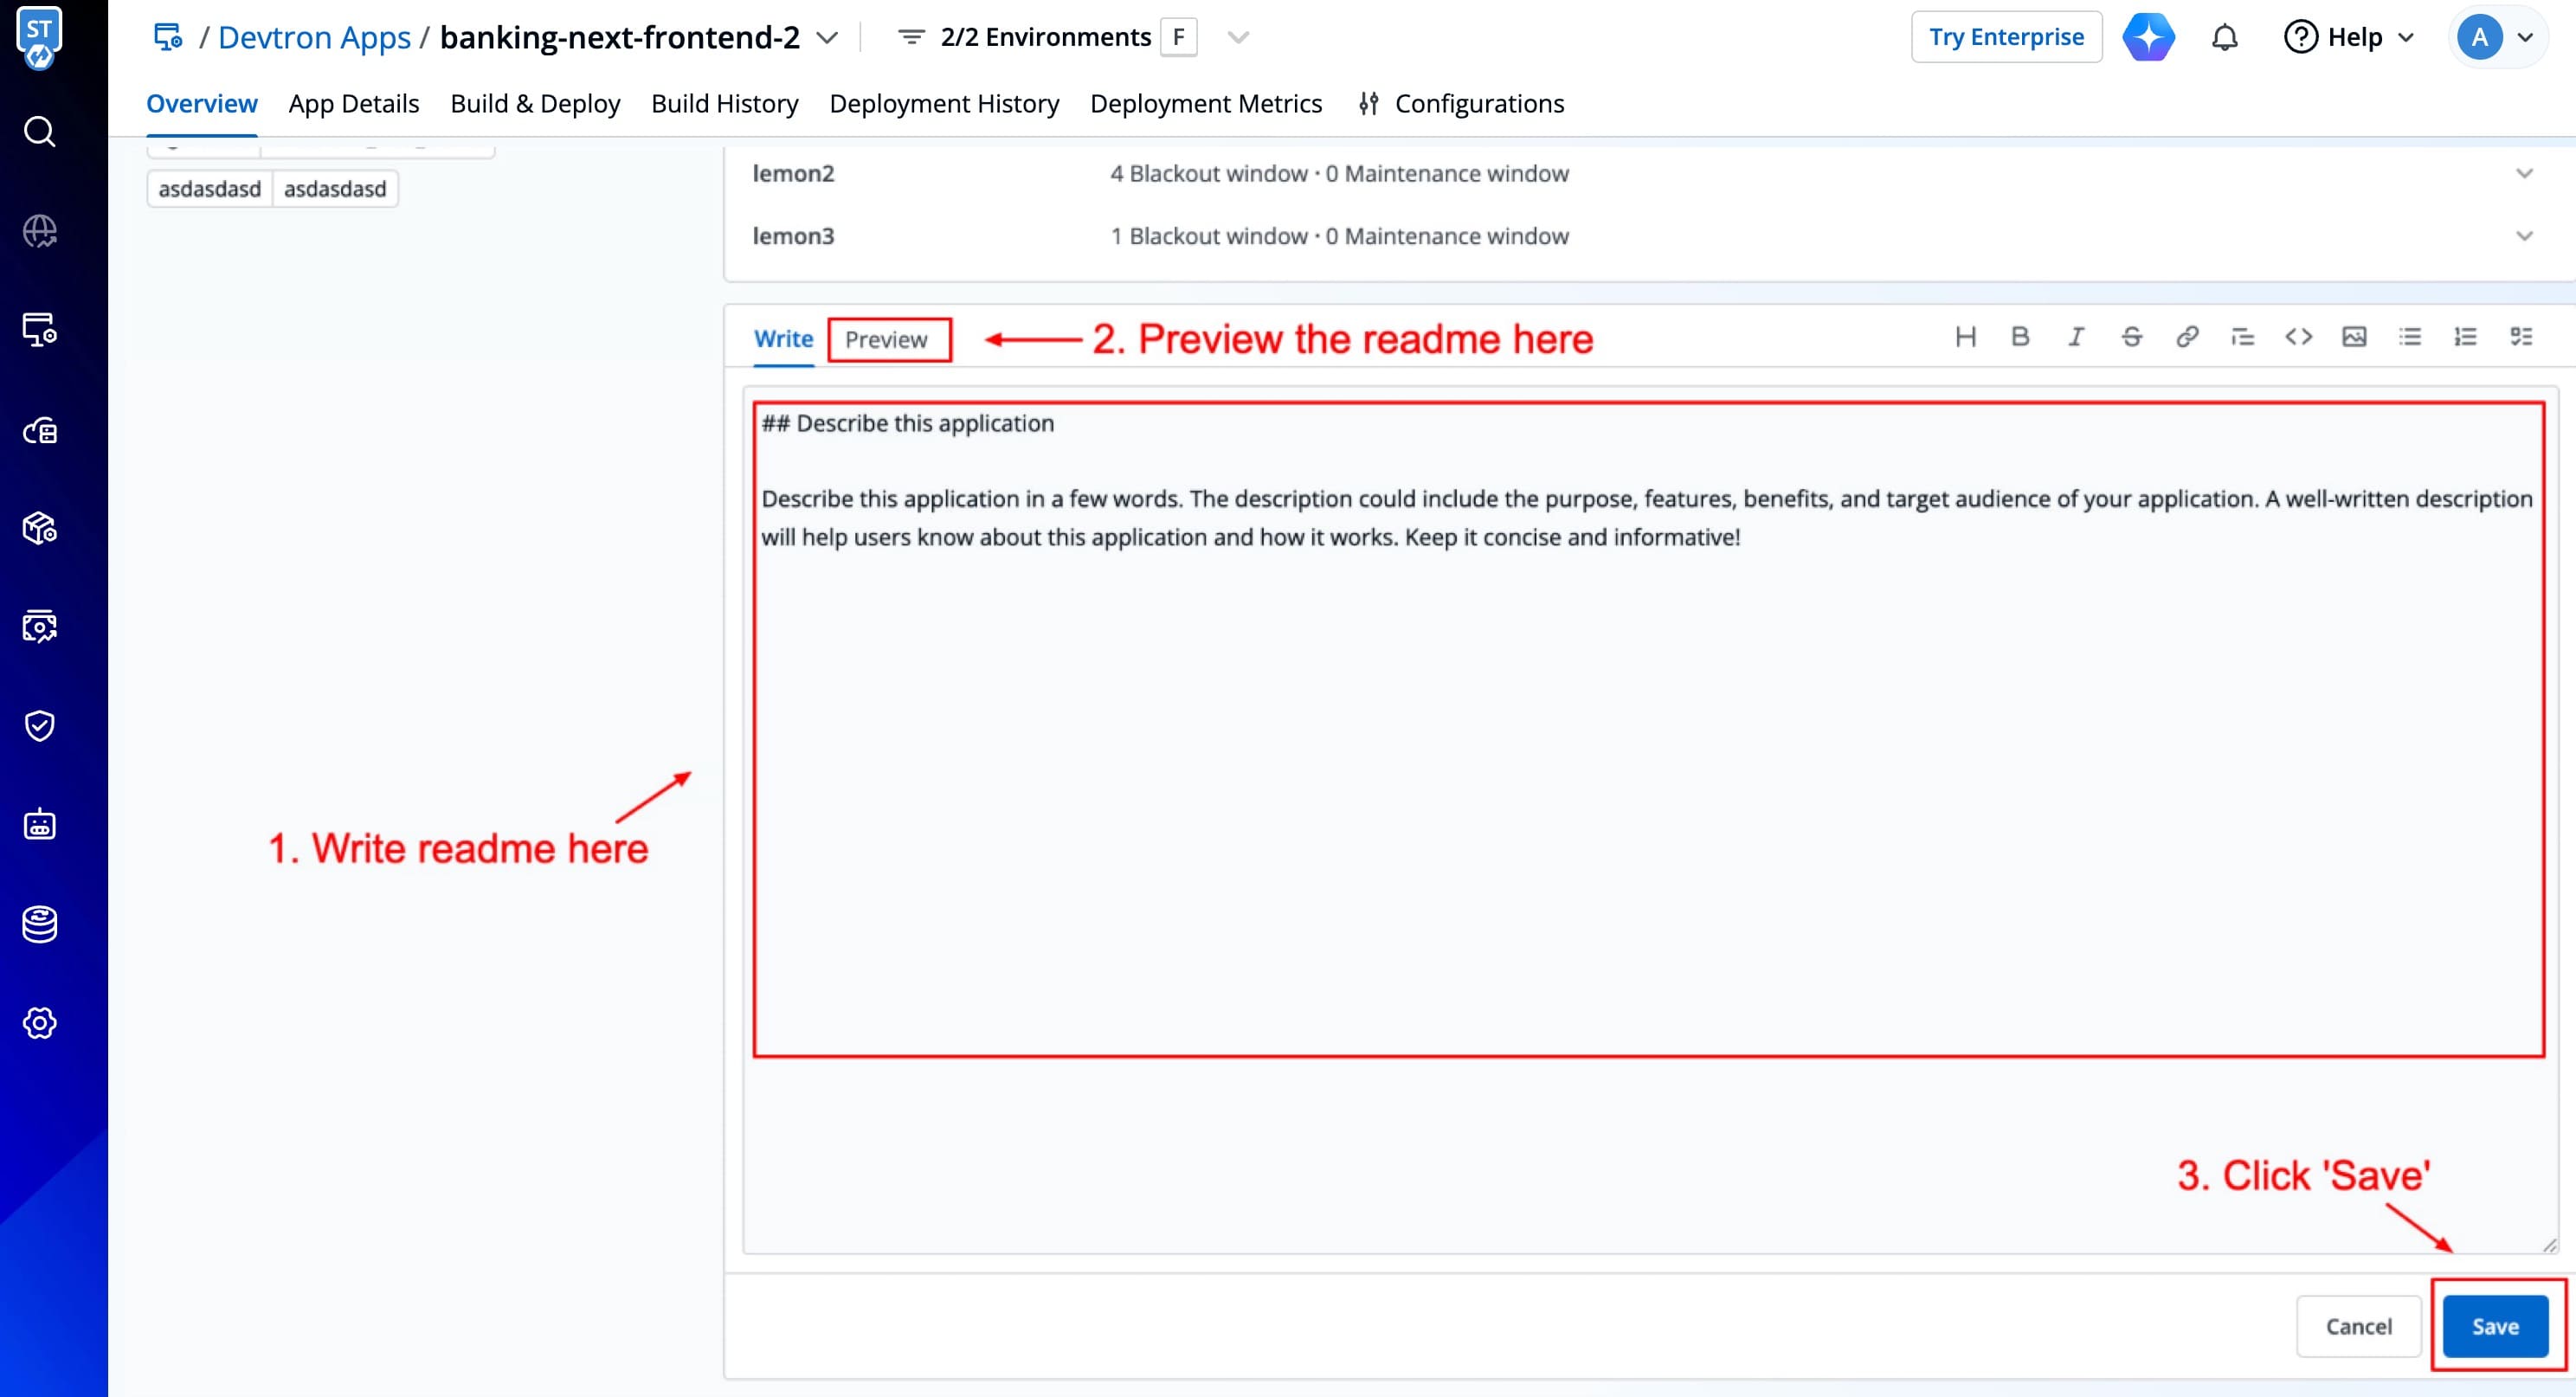
Task: Open Global Configurations gear in sidebar
Action: [40, 1023]
